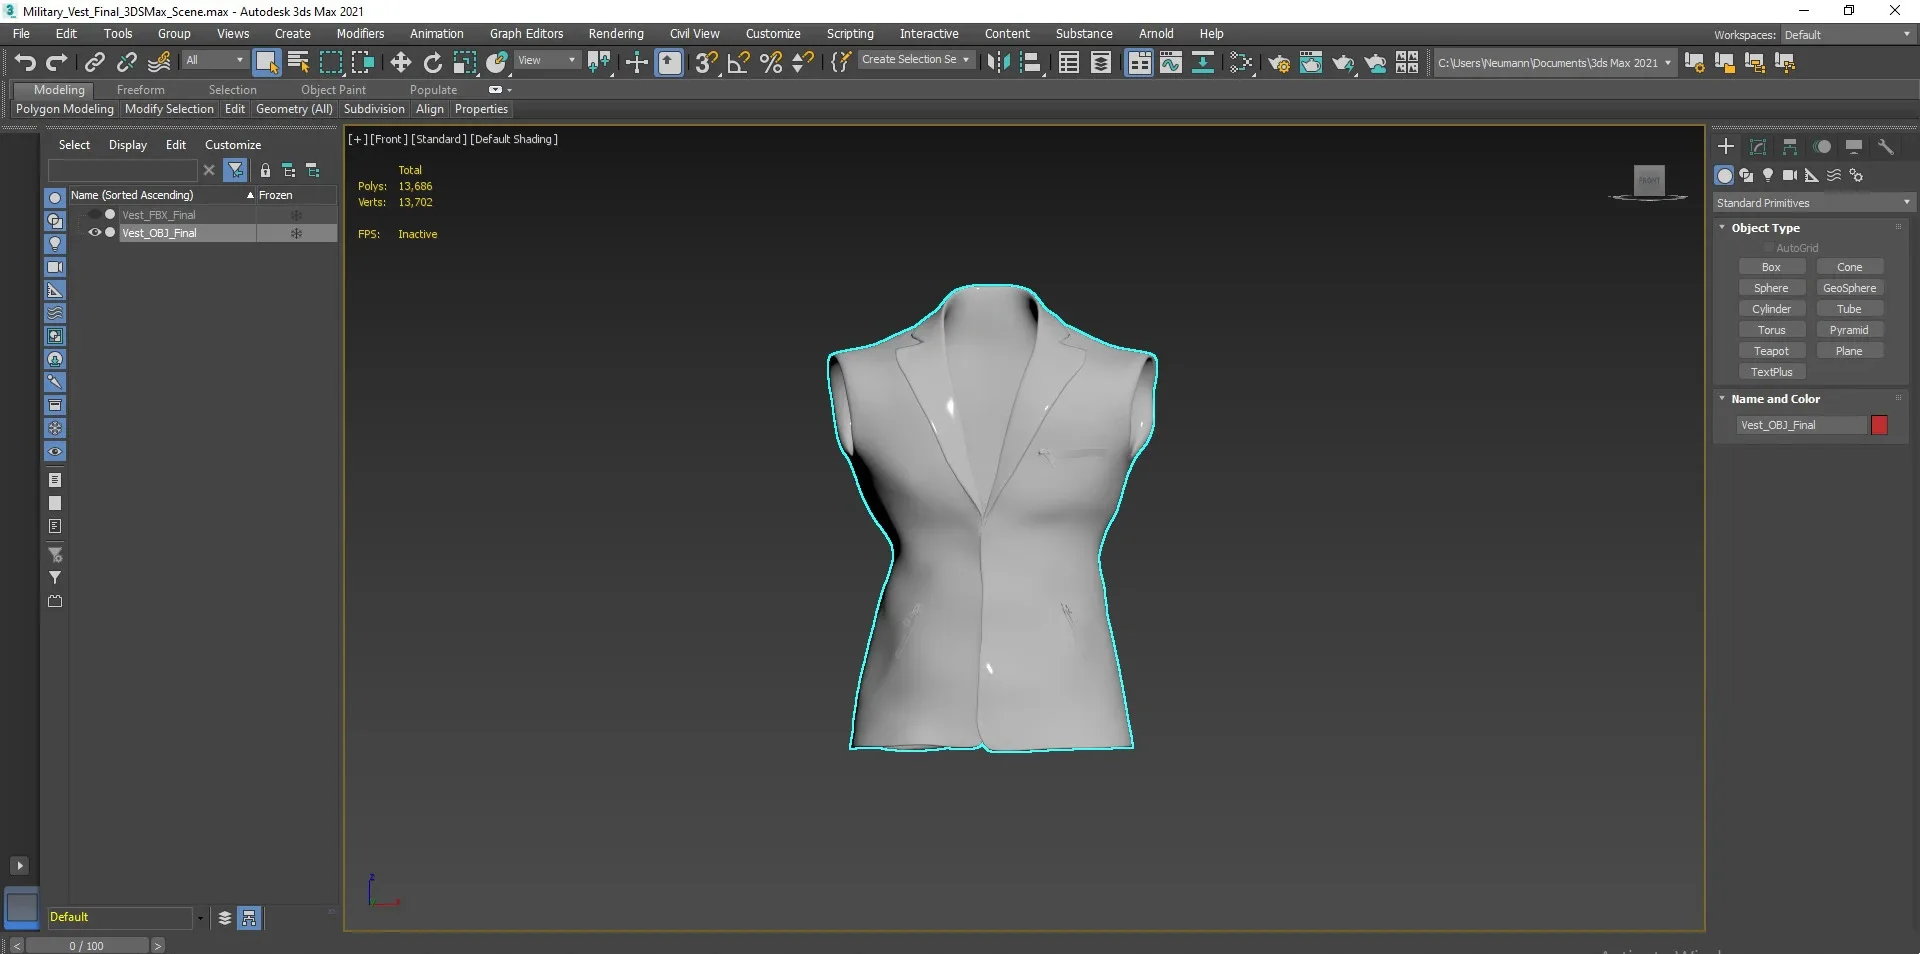1920x954 pixels.
Task: Open the project folder path dropdown
Action: point(1554,63)
